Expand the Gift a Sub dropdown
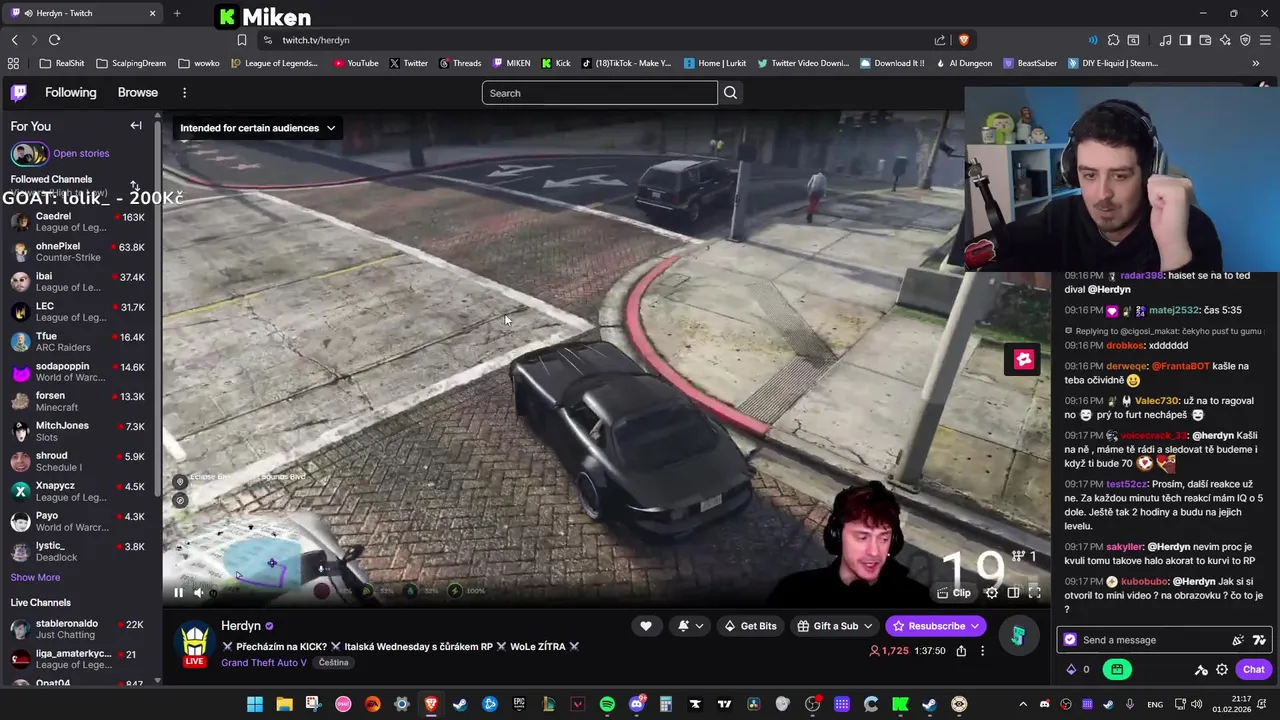Screen dimensions: 1280x720 (835, 626)
